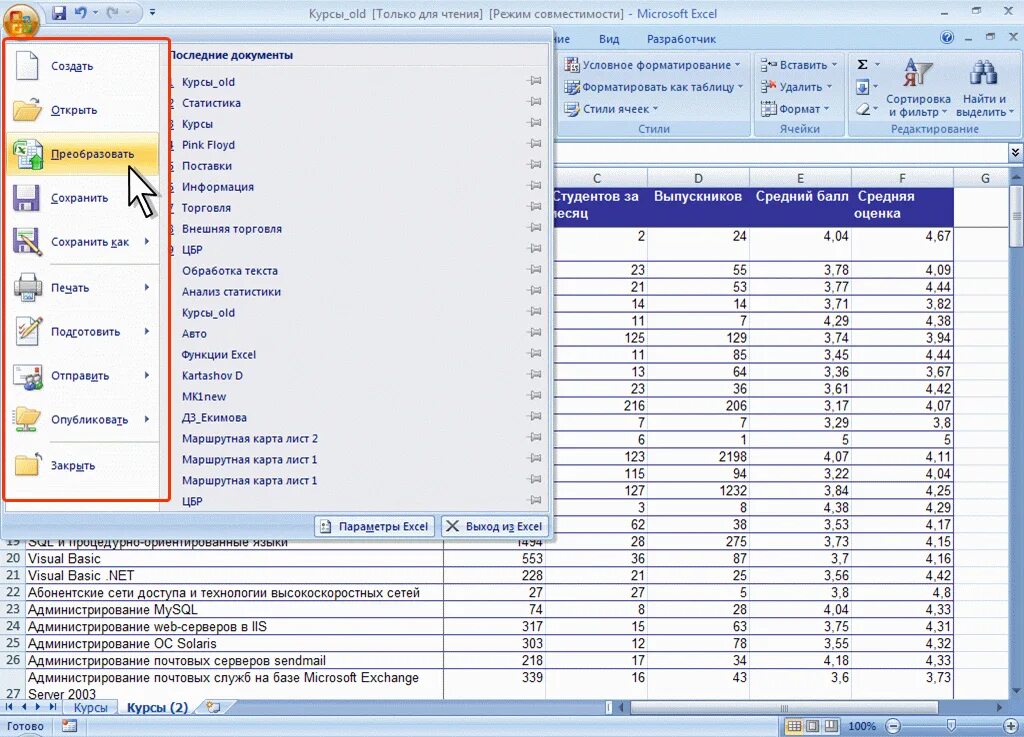
Task: Choose Сохранить in the Office menu
Action: (x=82, y=198)
